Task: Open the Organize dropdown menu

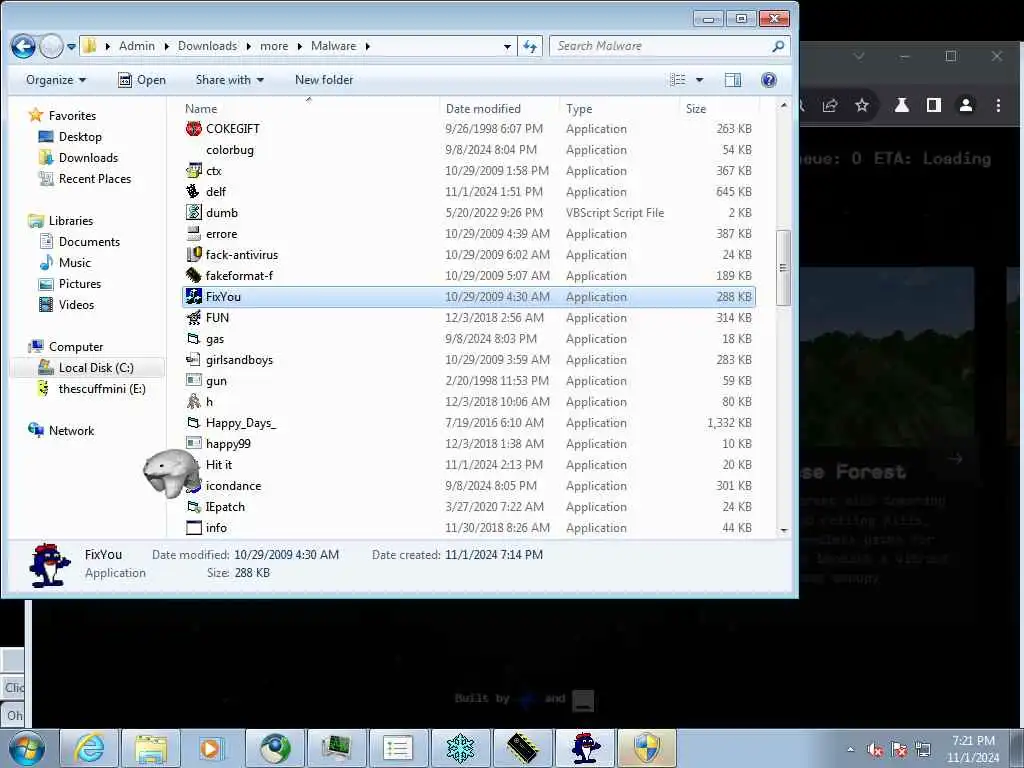Action: coord(56,80)
